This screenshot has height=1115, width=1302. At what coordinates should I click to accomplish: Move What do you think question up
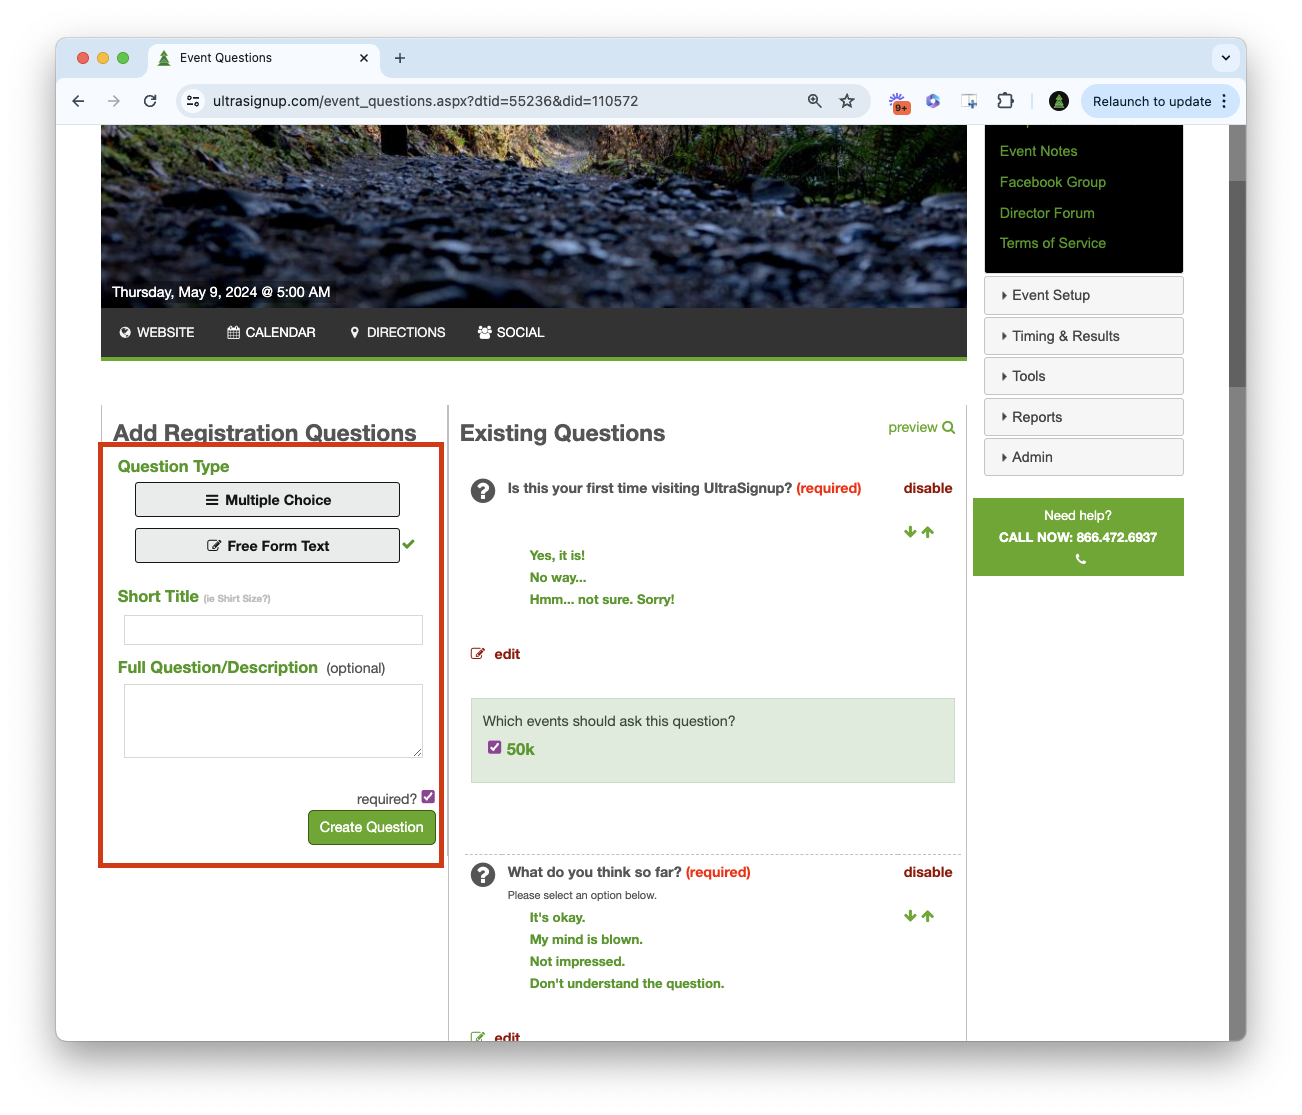[928, 916]
